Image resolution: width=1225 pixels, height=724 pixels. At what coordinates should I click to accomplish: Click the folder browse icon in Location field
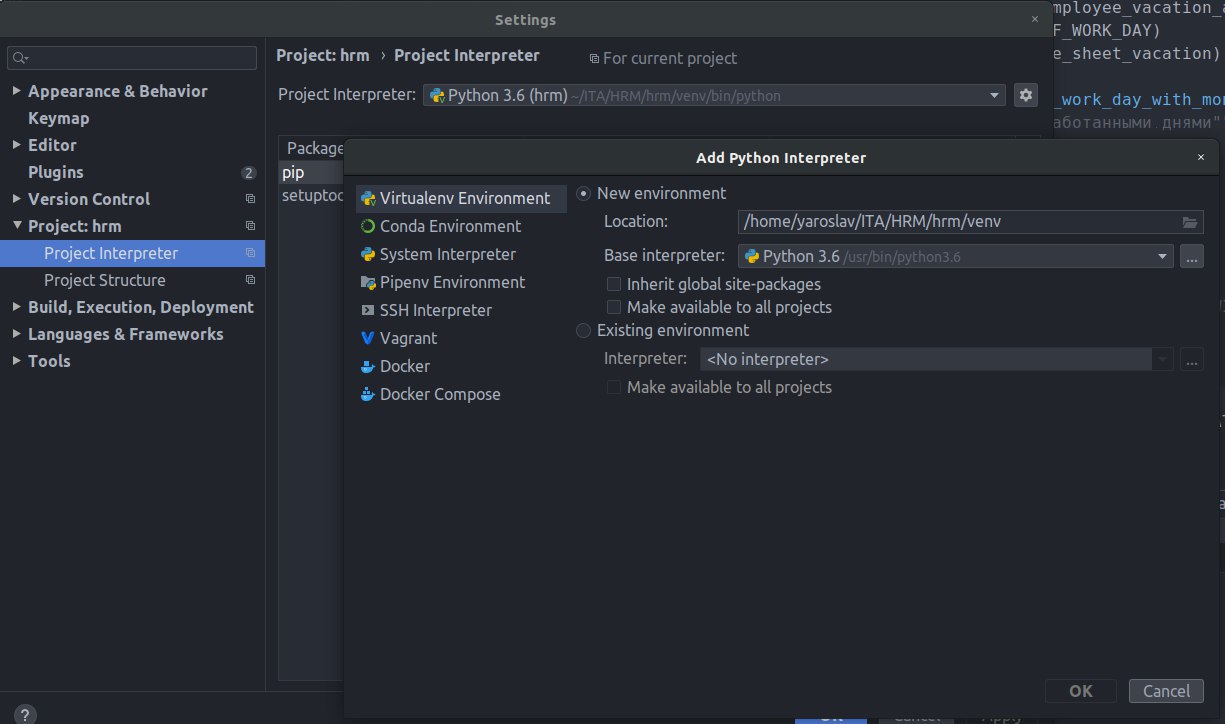tap(1190, 222)
